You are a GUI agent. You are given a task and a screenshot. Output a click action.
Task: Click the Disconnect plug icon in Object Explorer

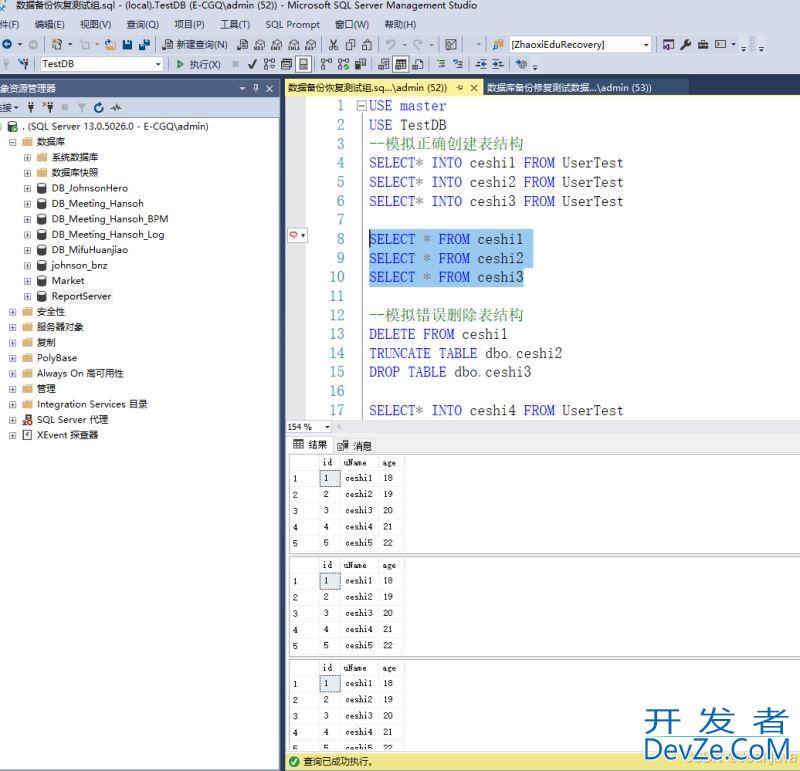coord(48,108)
